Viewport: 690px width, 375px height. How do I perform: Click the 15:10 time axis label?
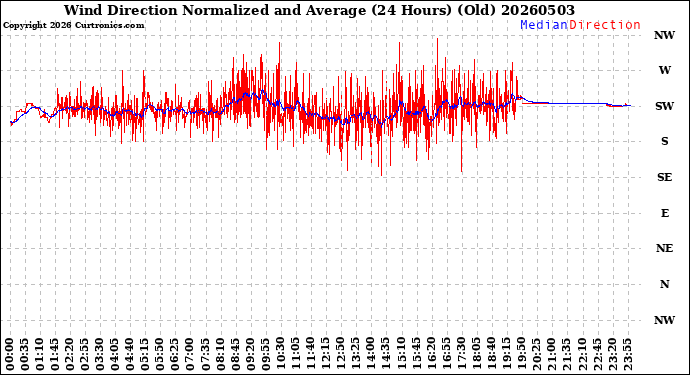click(401, 355)
